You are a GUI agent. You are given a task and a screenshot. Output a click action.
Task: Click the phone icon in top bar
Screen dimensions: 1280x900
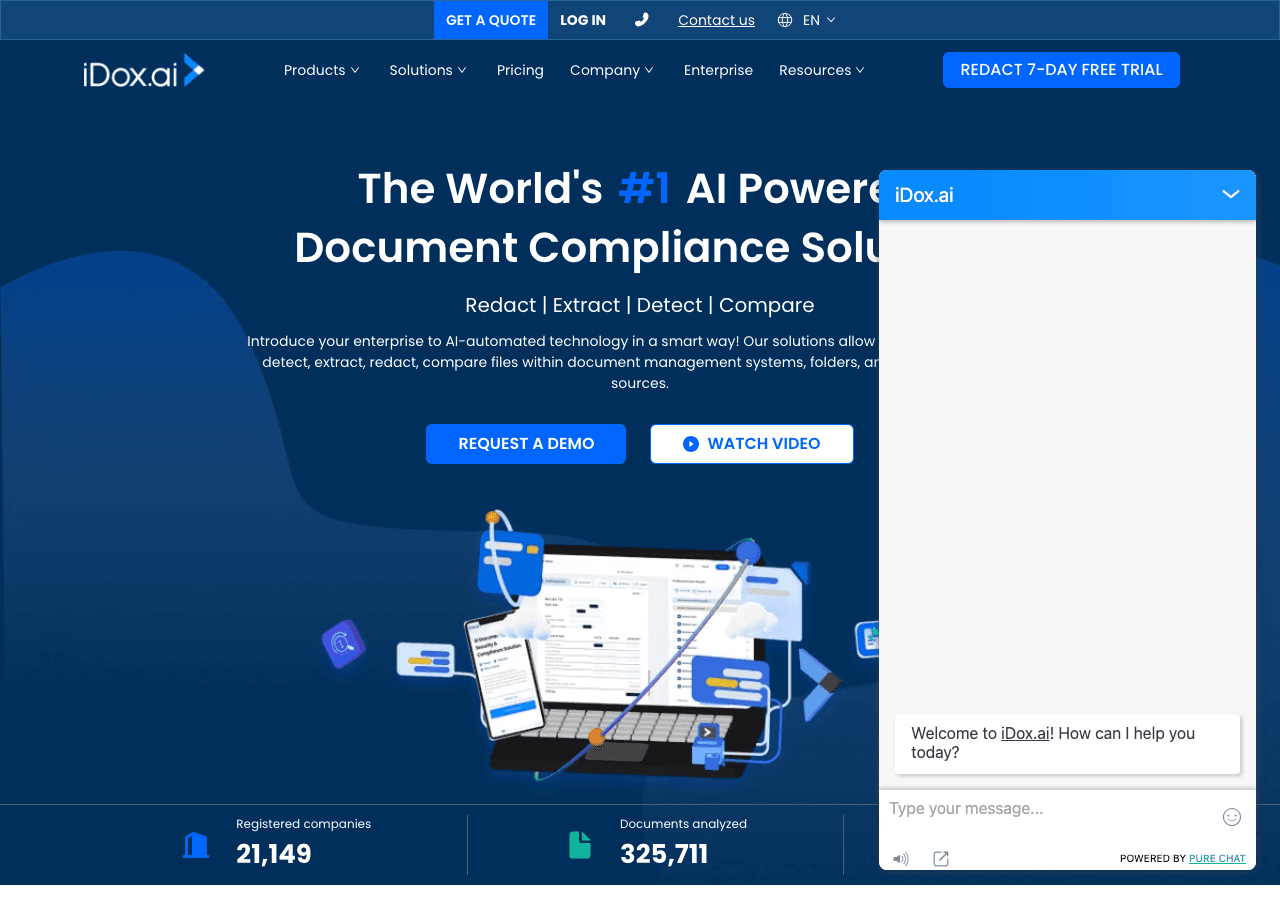pyautogui.click(x=642, y=20)
